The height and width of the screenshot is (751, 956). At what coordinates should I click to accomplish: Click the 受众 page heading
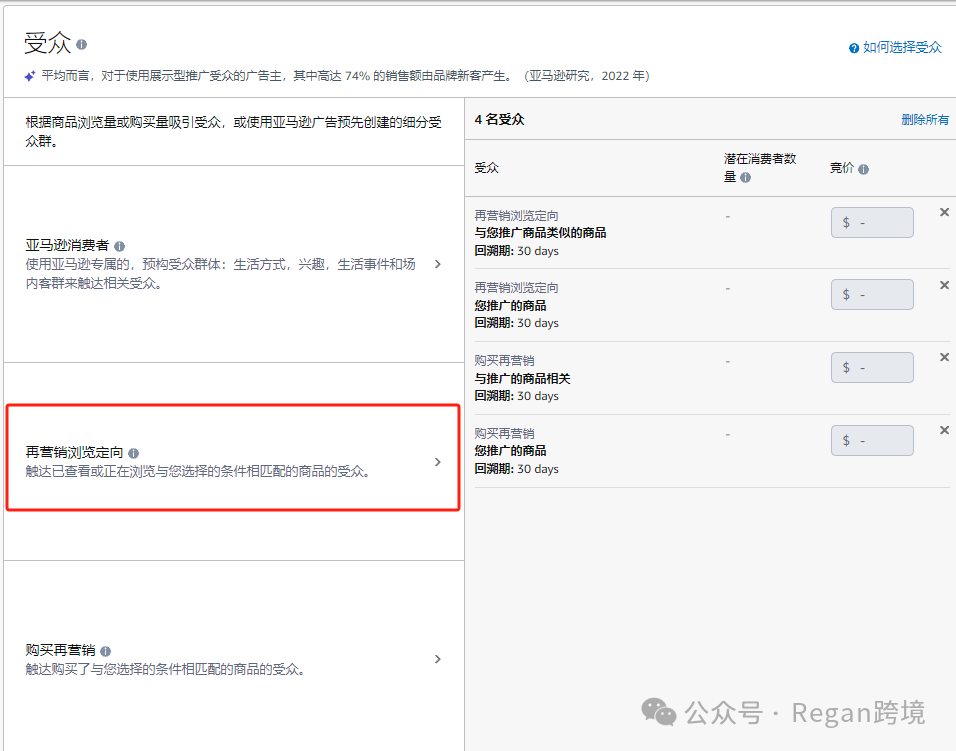(x=48, y=43)
